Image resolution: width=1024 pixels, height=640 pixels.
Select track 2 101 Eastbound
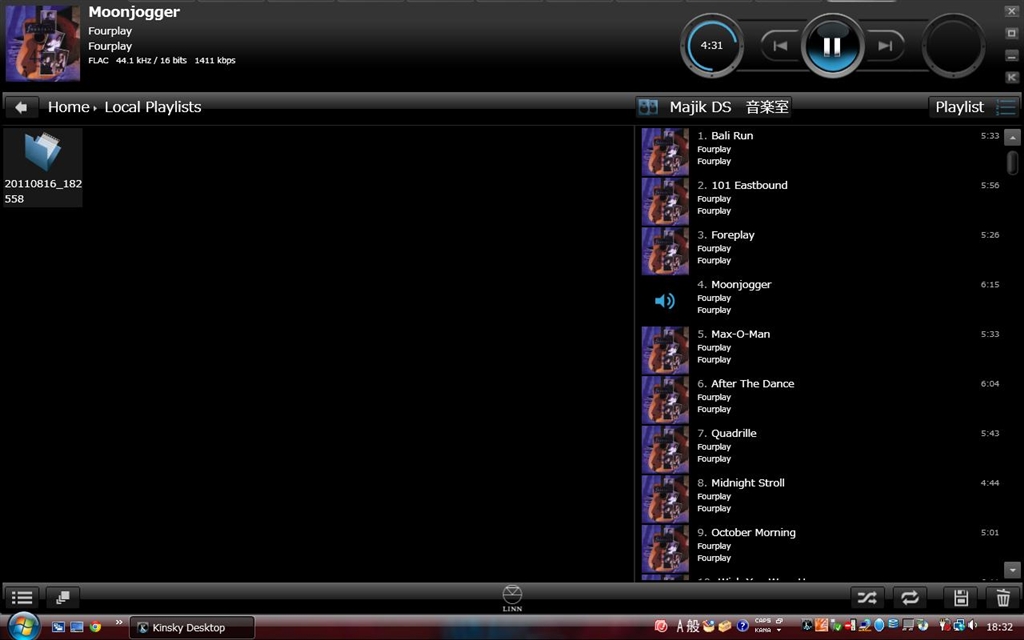pyautogui.click(x=822, y=200)
